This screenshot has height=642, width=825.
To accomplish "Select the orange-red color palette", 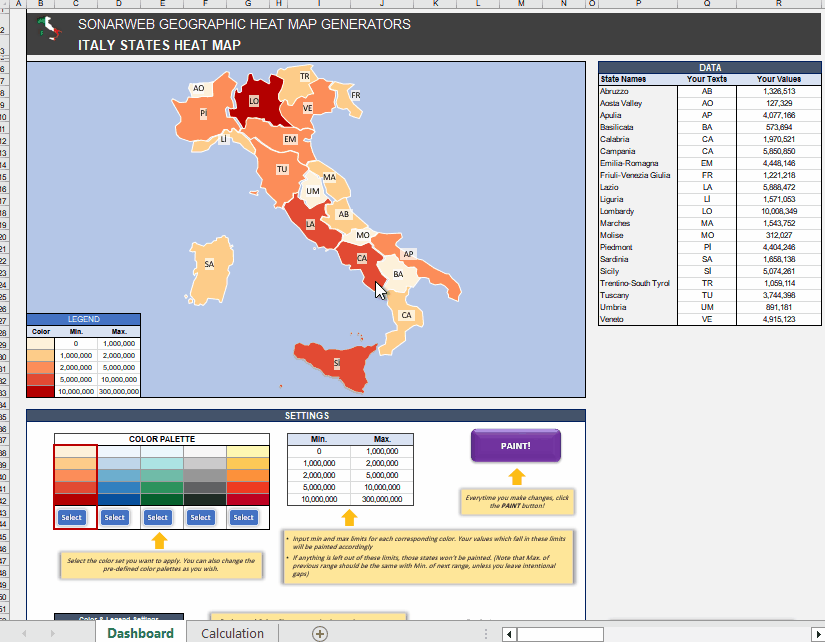I will [x=72, y=517].
